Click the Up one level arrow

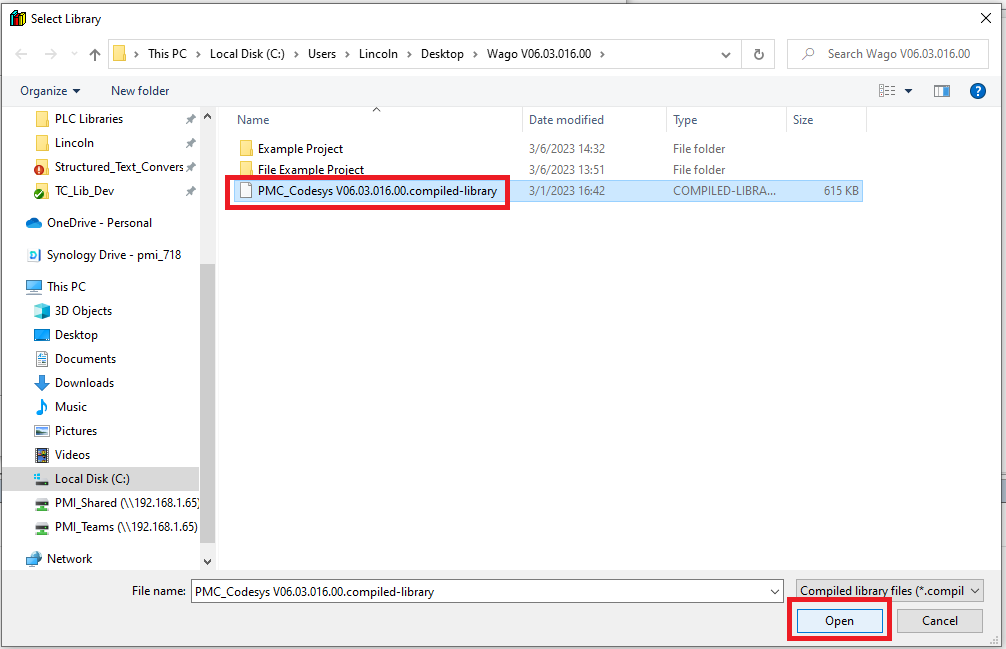[x=95, y=54]
